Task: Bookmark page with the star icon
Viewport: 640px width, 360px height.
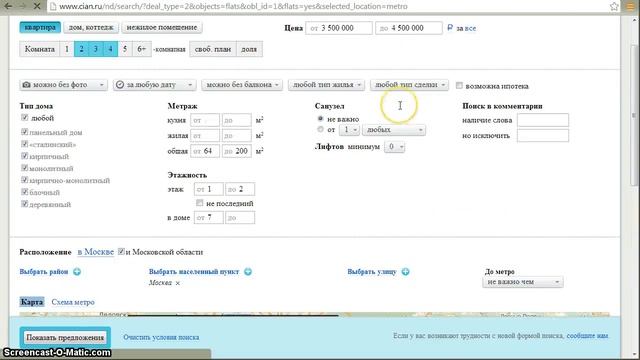Action: coord(614,6)
